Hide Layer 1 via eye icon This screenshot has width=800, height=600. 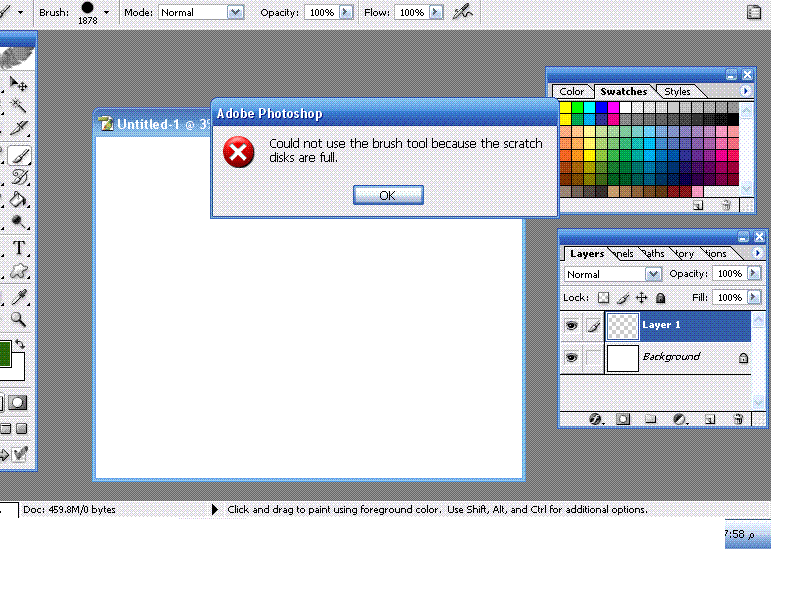coord(571,326)
